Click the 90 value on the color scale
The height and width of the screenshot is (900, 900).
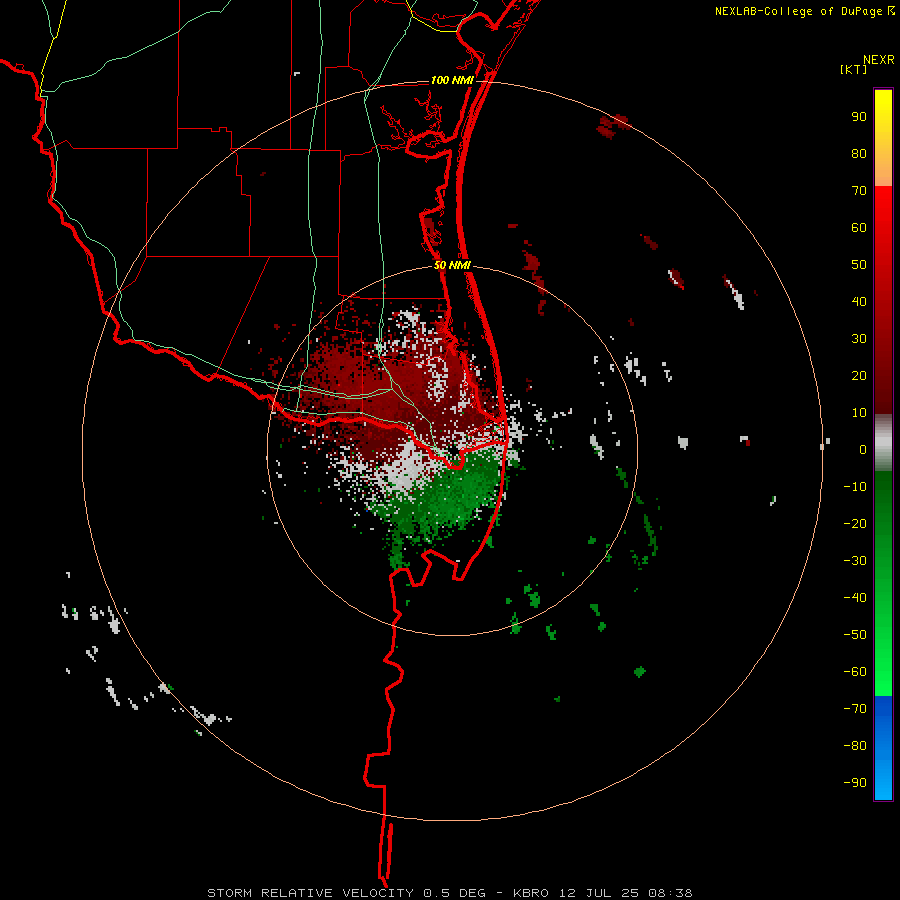pos(859,117)
